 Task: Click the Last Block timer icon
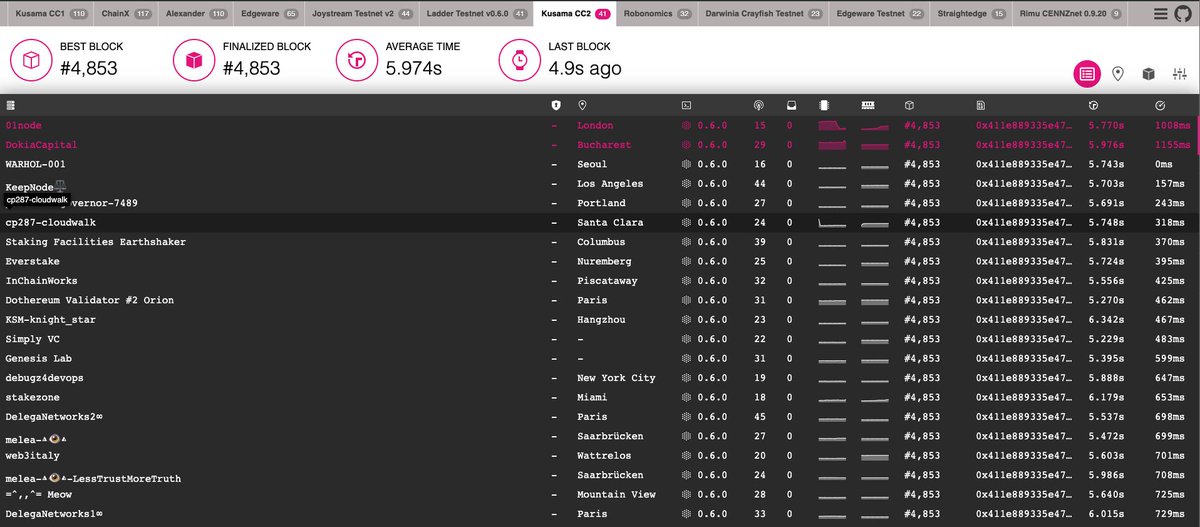pyautogui.click(x=519, y=60)
